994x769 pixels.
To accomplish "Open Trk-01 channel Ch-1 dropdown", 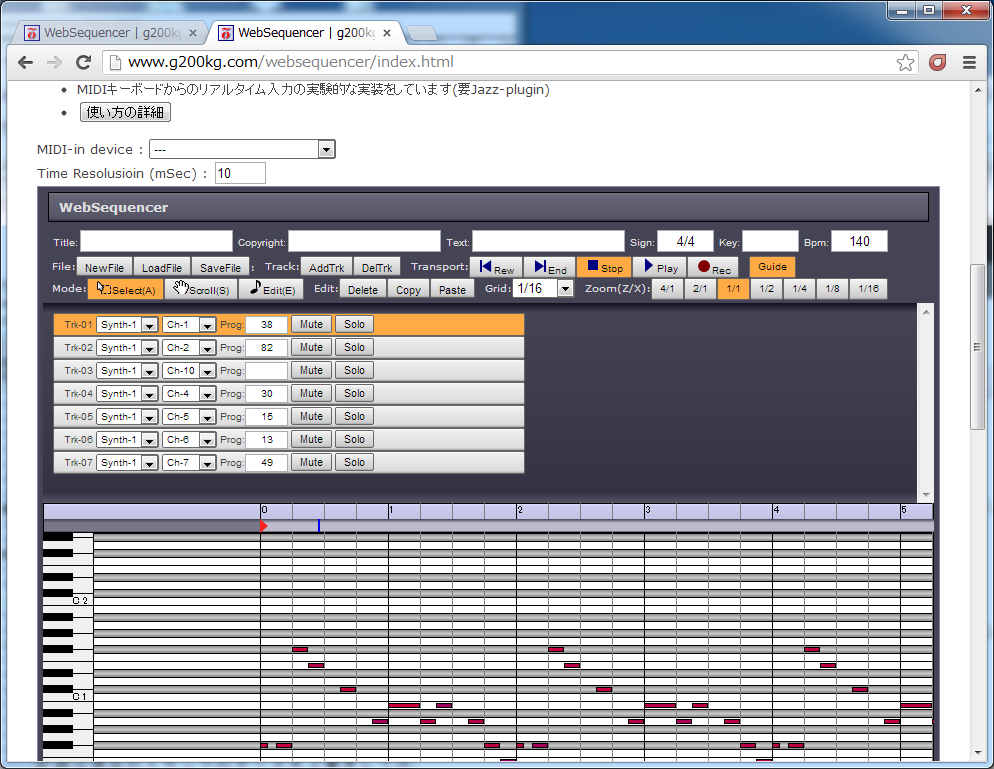I will tap(189, 325).
